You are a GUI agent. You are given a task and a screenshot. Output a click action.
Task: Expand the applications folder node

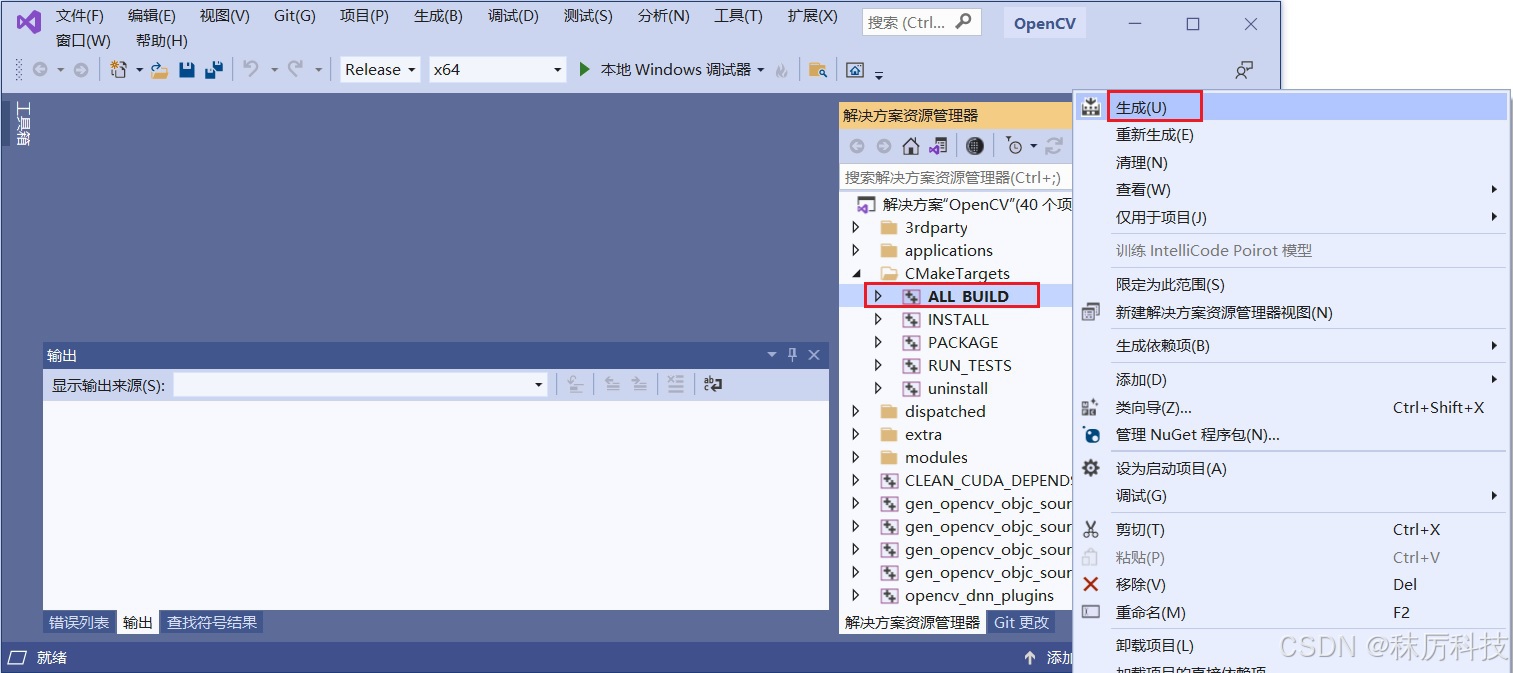(855, 250)
